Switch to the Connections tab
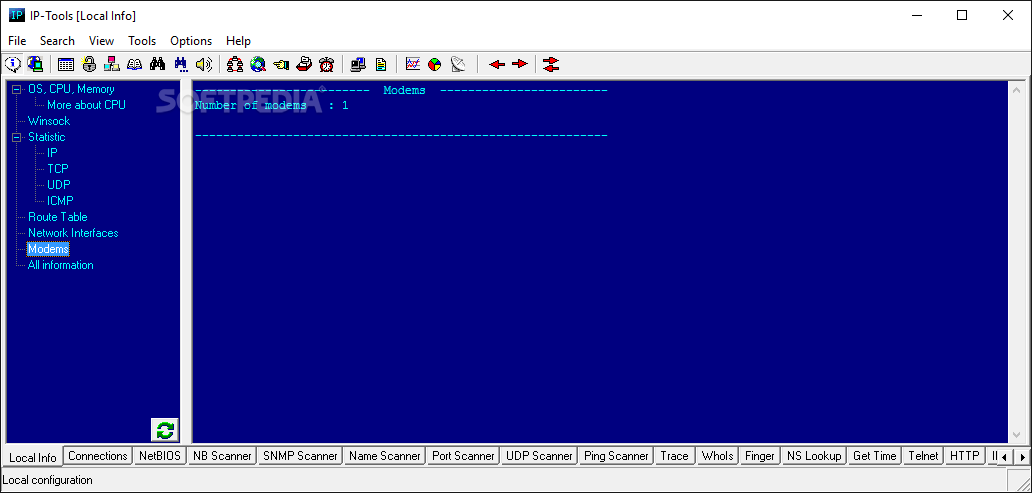This screenshot has height=493, width=1032. click(x=97, y=455)
